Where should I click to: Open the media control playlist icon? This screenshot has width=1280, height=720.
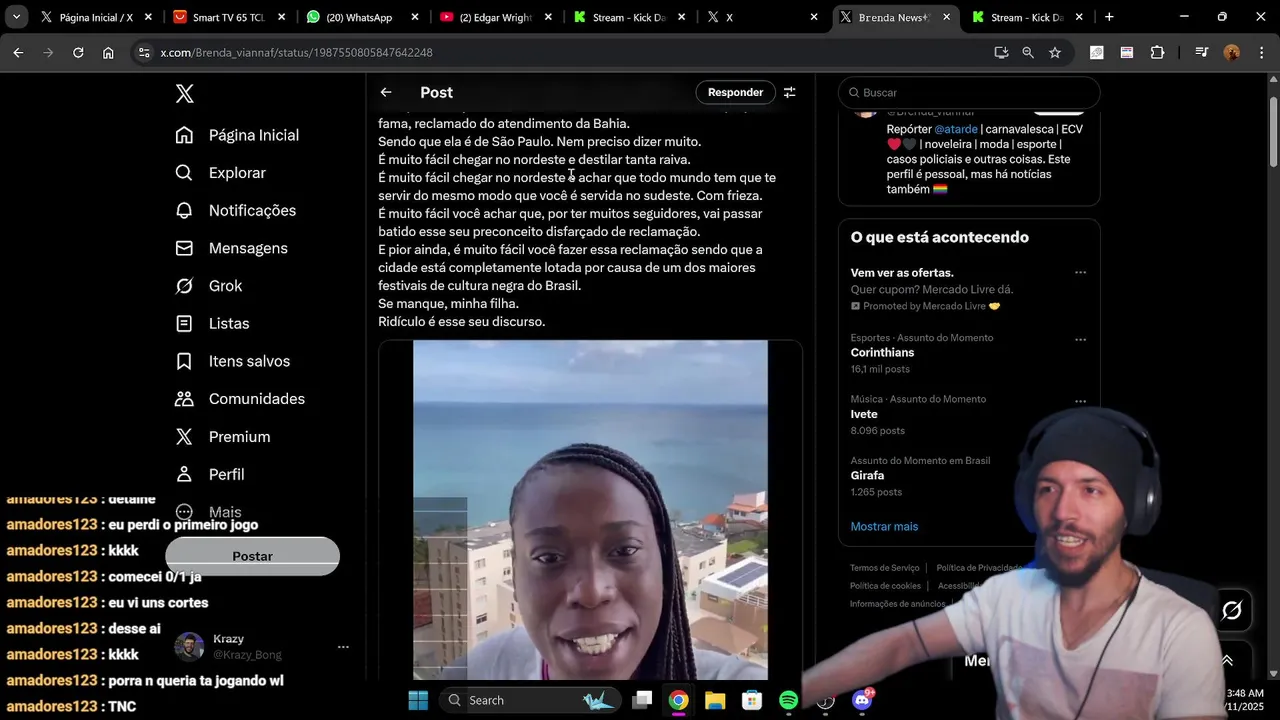[x=1201, y=52]
